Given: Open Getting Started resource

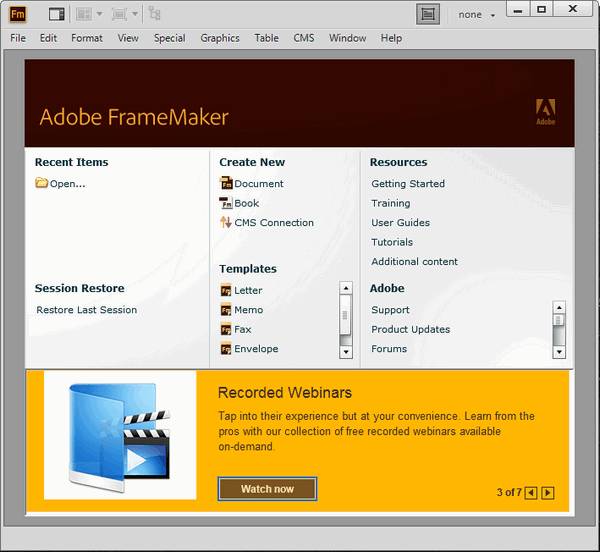Looking at the screenshot, I should 408,184.
